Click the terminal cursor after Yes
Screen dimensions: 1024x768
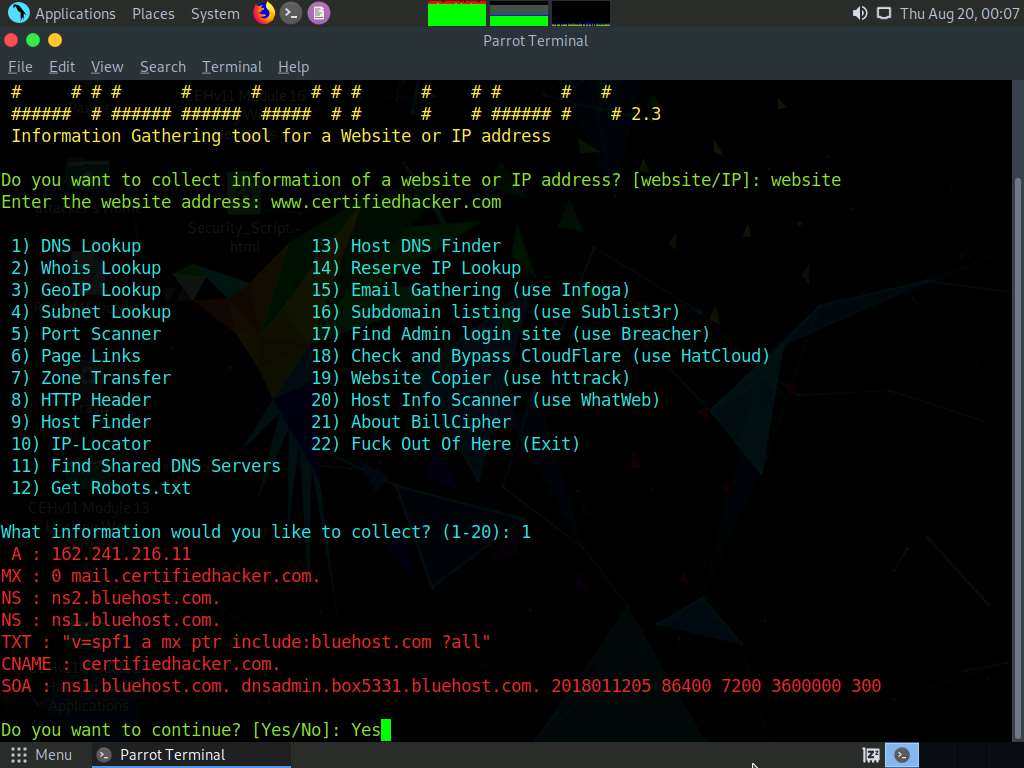[386, 729]
